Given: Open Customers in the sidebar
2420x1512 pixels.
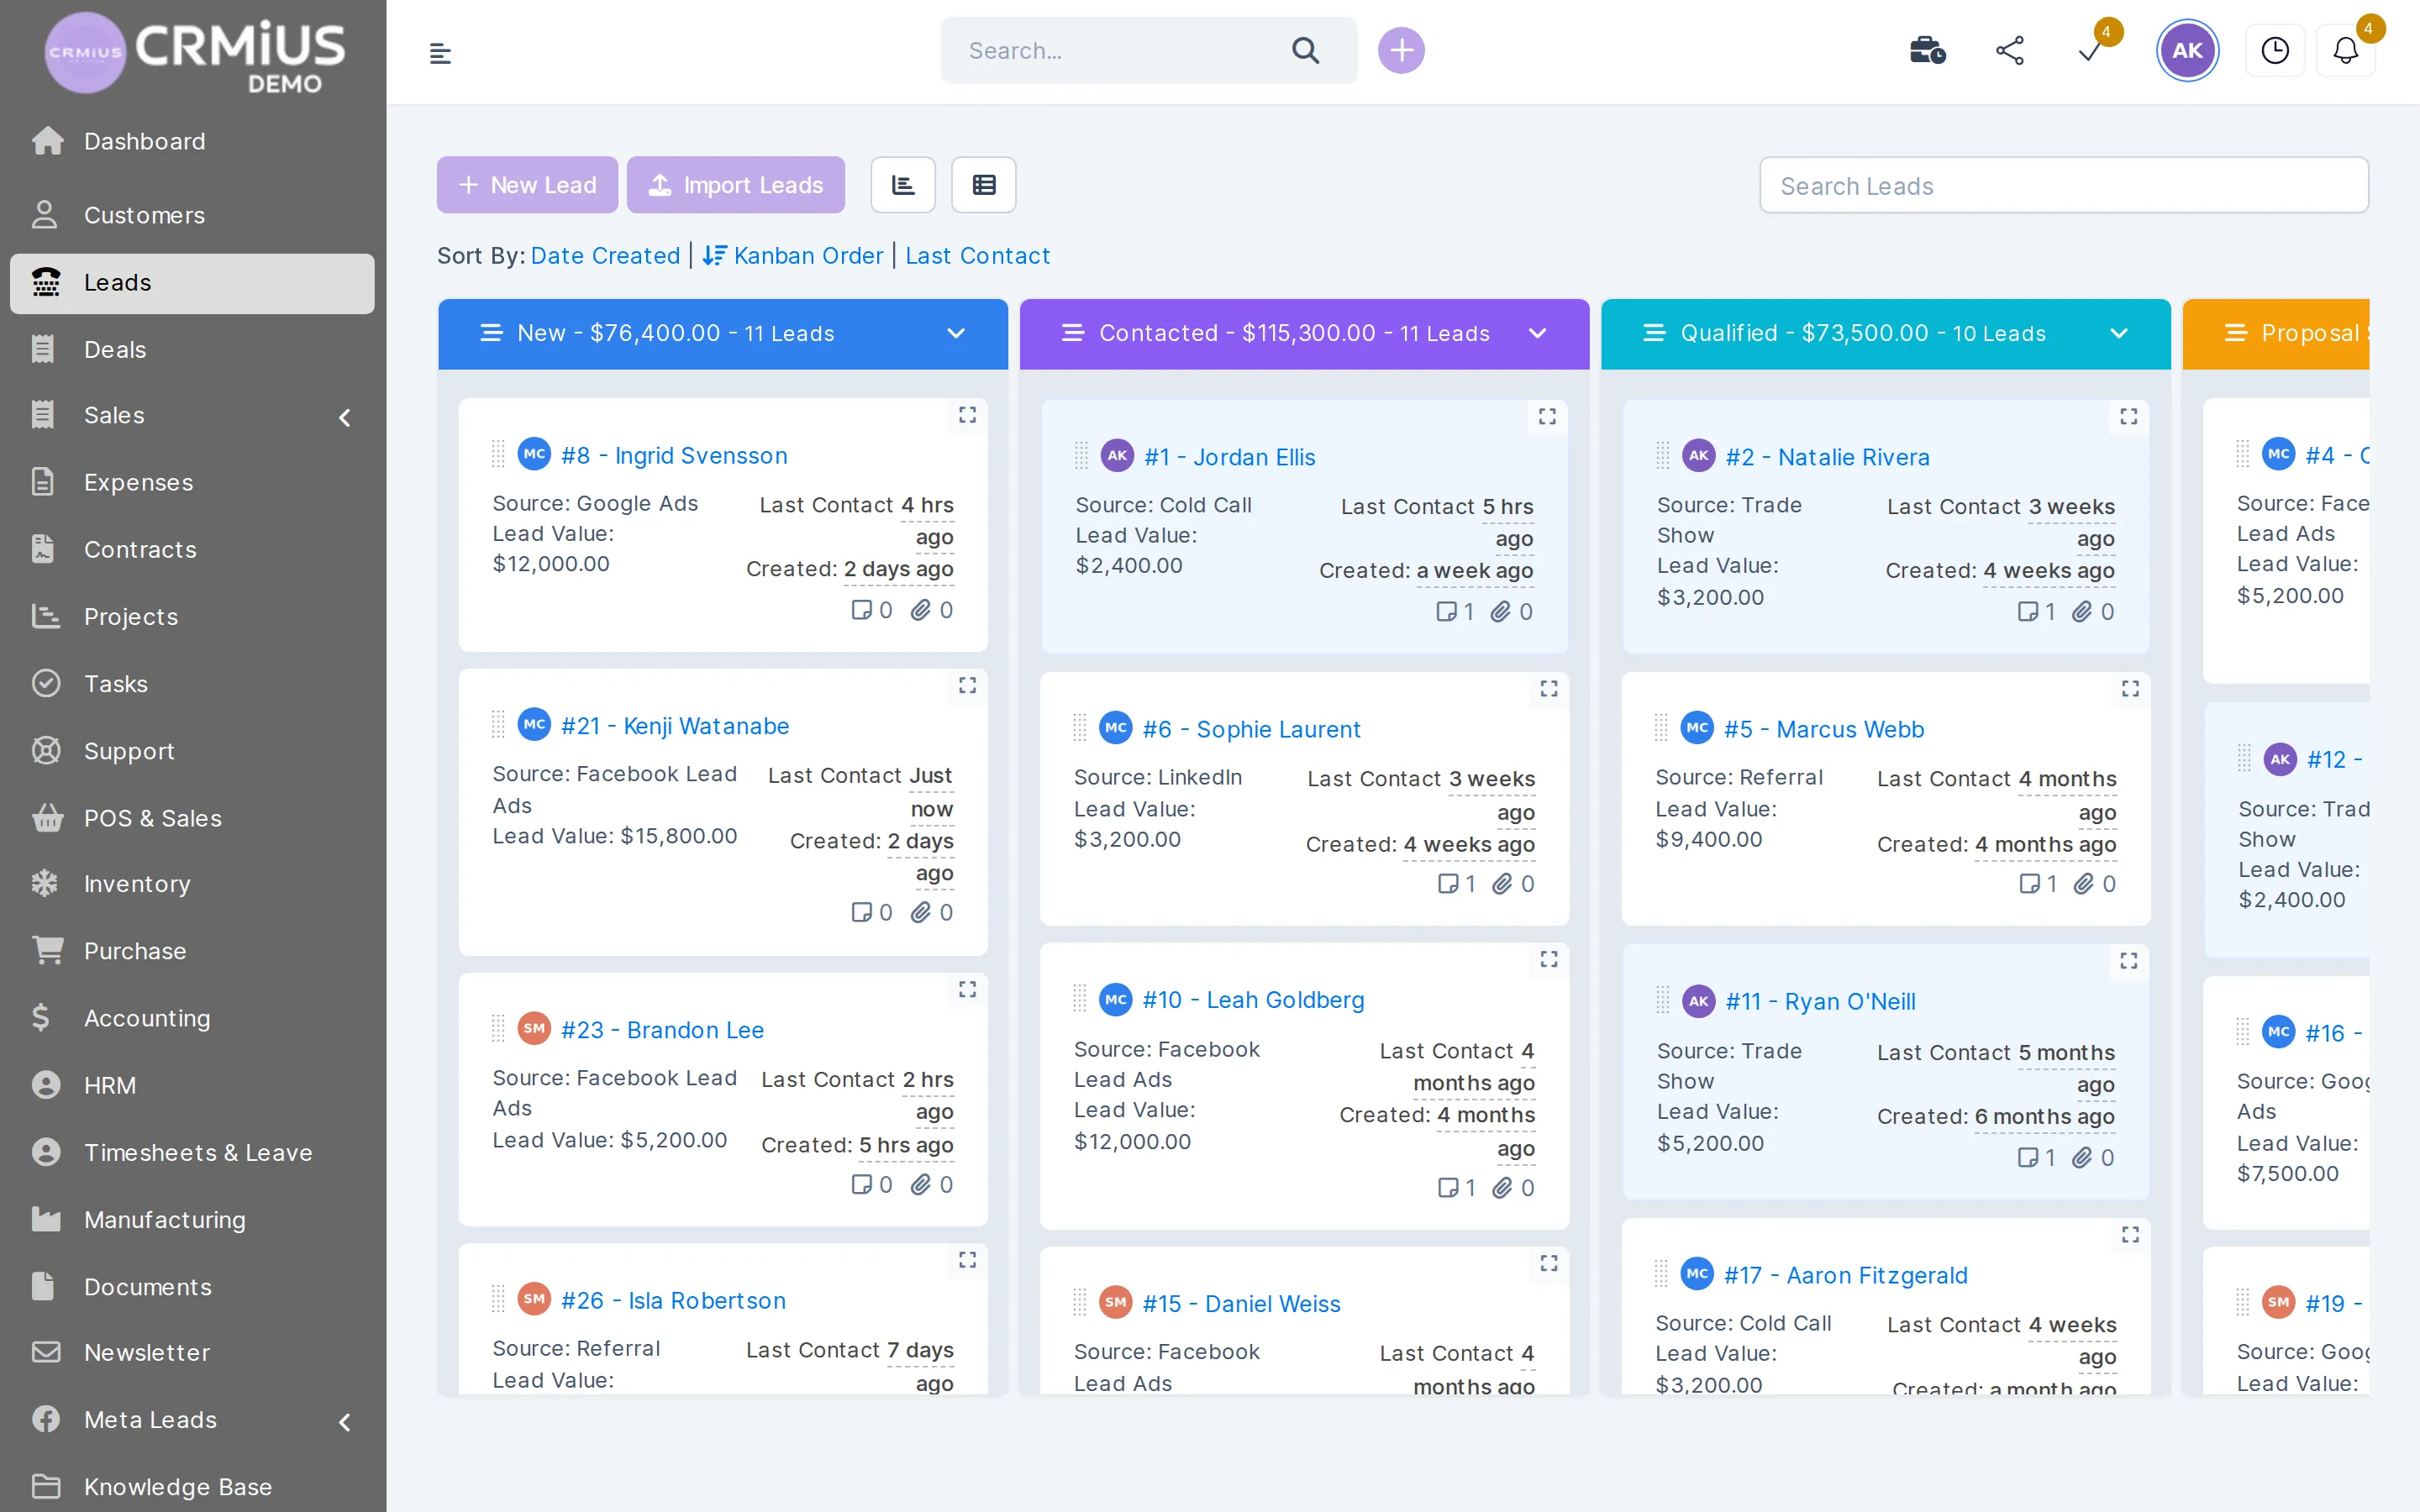Looking at the screenshot, I should tap(192, 215).
